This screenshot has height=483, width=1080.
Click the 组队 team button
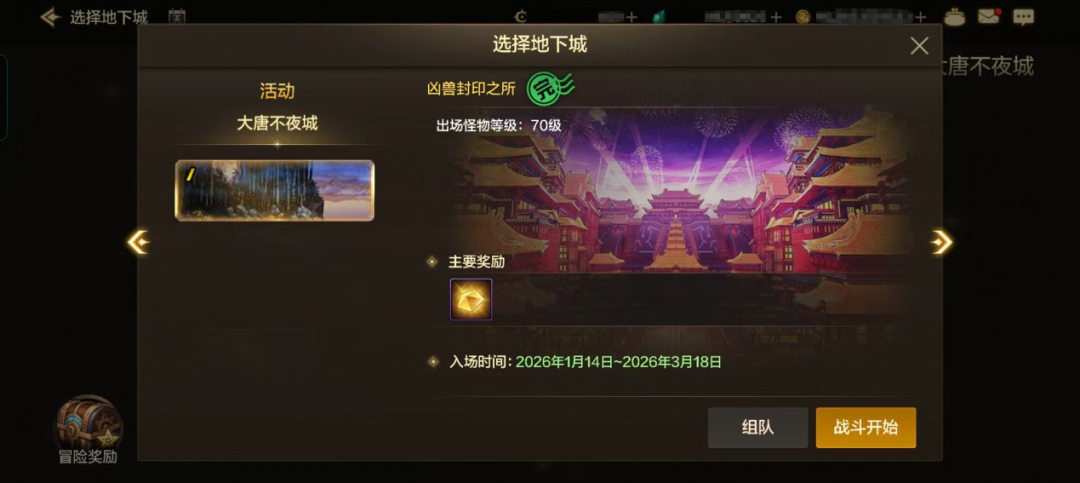tap(758, 428)
